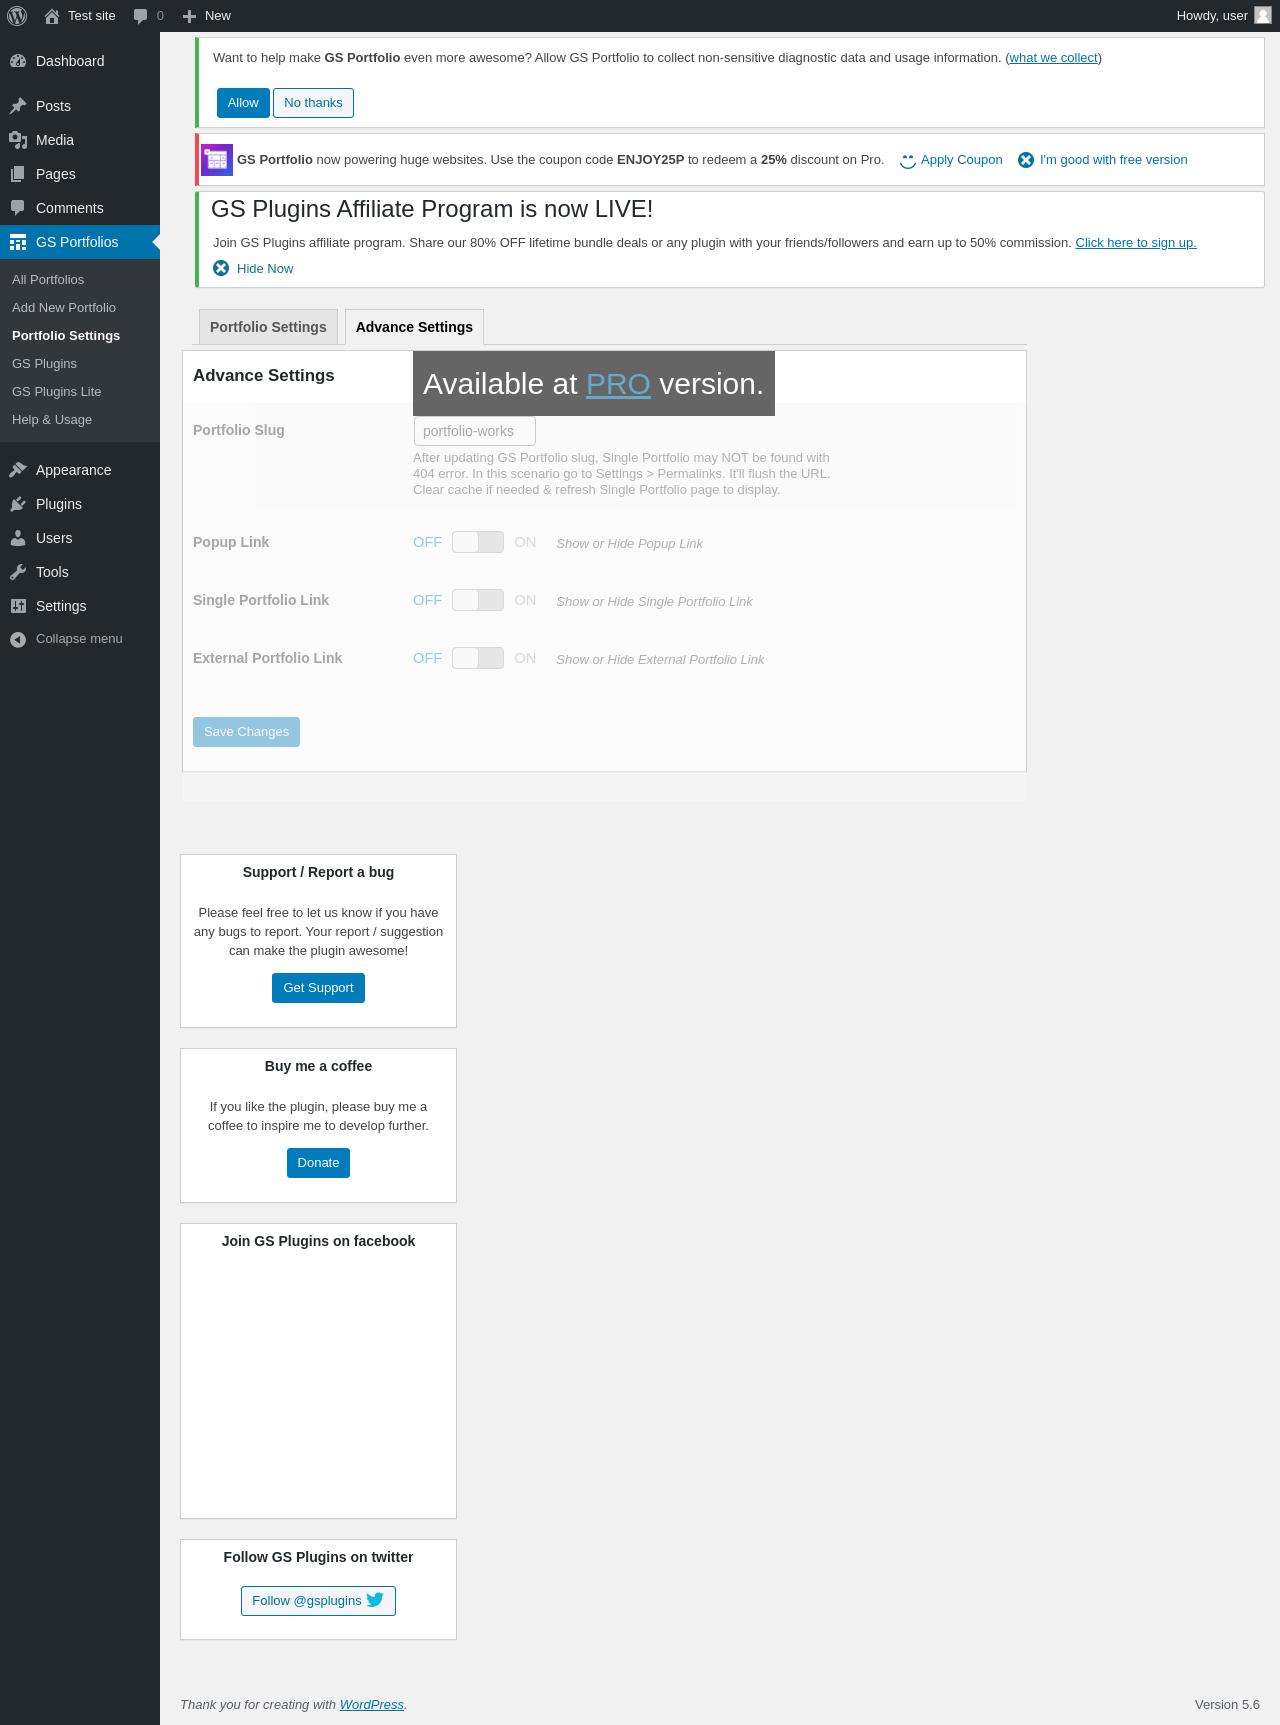1280x1725 pixels.
Task: Click the Save Changes button
Action: coord(246,732)
